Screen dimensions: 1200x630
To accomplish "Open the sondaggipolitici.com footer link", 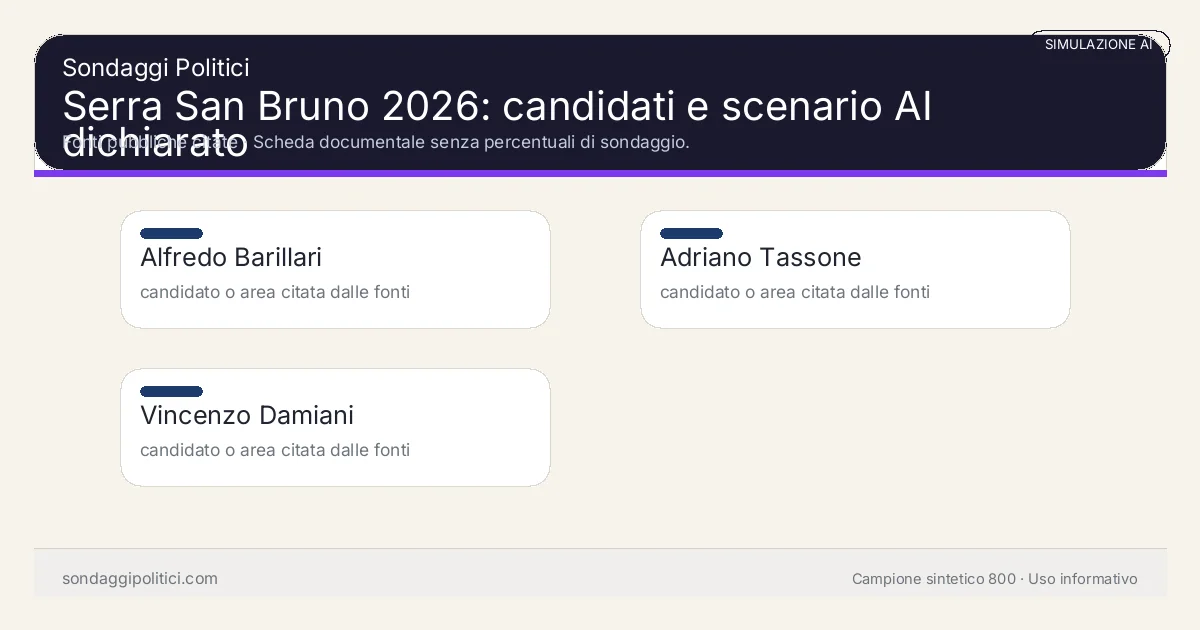I will (140, 579).
